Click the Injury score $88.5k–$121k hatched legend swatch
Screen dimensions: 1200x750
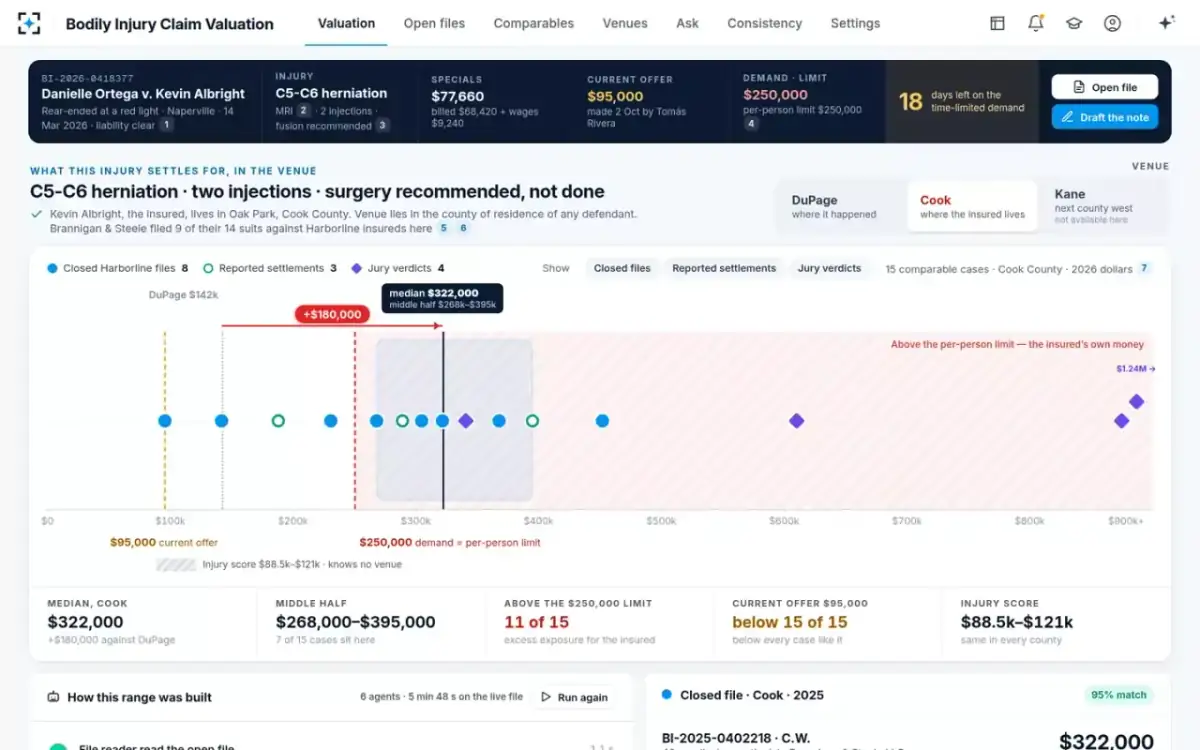[x=176, y=564]
